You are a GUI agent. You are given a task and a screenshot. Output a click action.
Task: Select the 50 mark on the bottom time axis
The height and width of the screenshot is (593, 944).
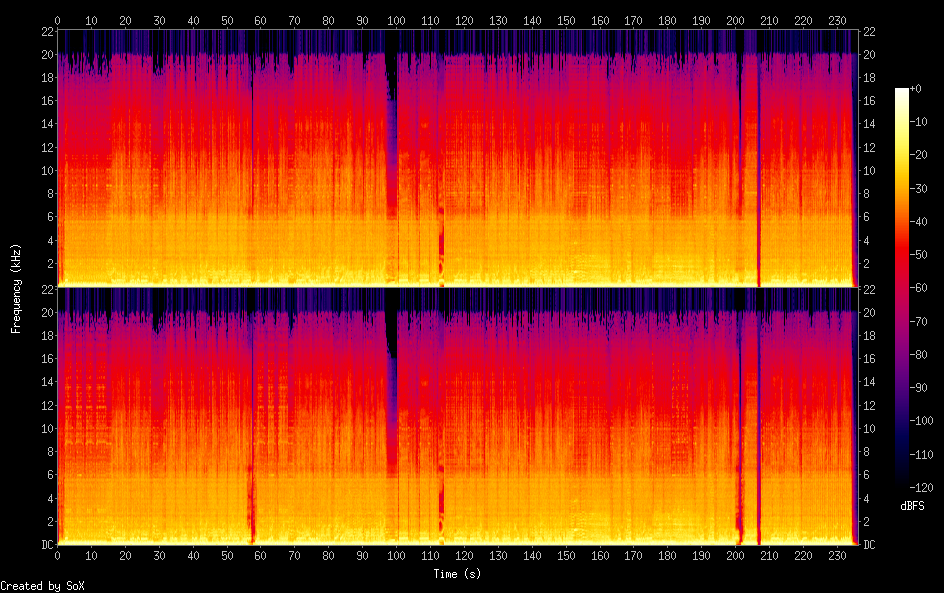coord(227,555)
